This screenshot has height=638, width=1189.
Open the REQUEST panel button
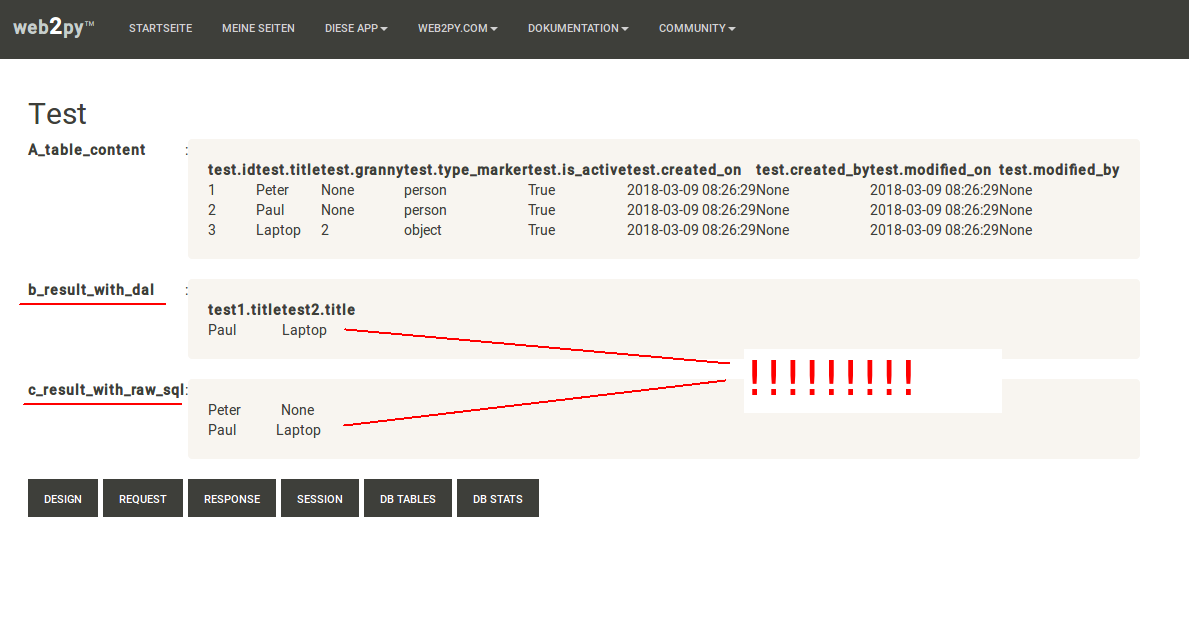tap(142, 498)
